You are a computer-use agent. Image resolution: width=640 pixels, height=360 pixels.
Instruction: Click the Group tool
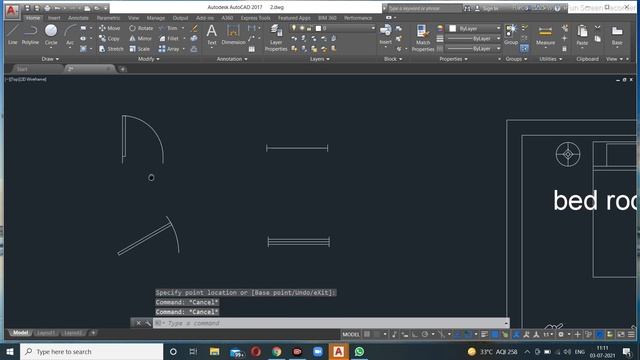point(511,34)
